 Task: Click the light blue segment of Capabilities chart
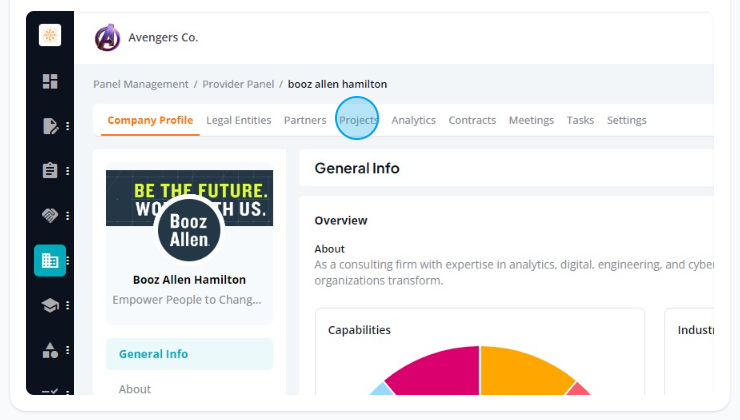[382, 390]
